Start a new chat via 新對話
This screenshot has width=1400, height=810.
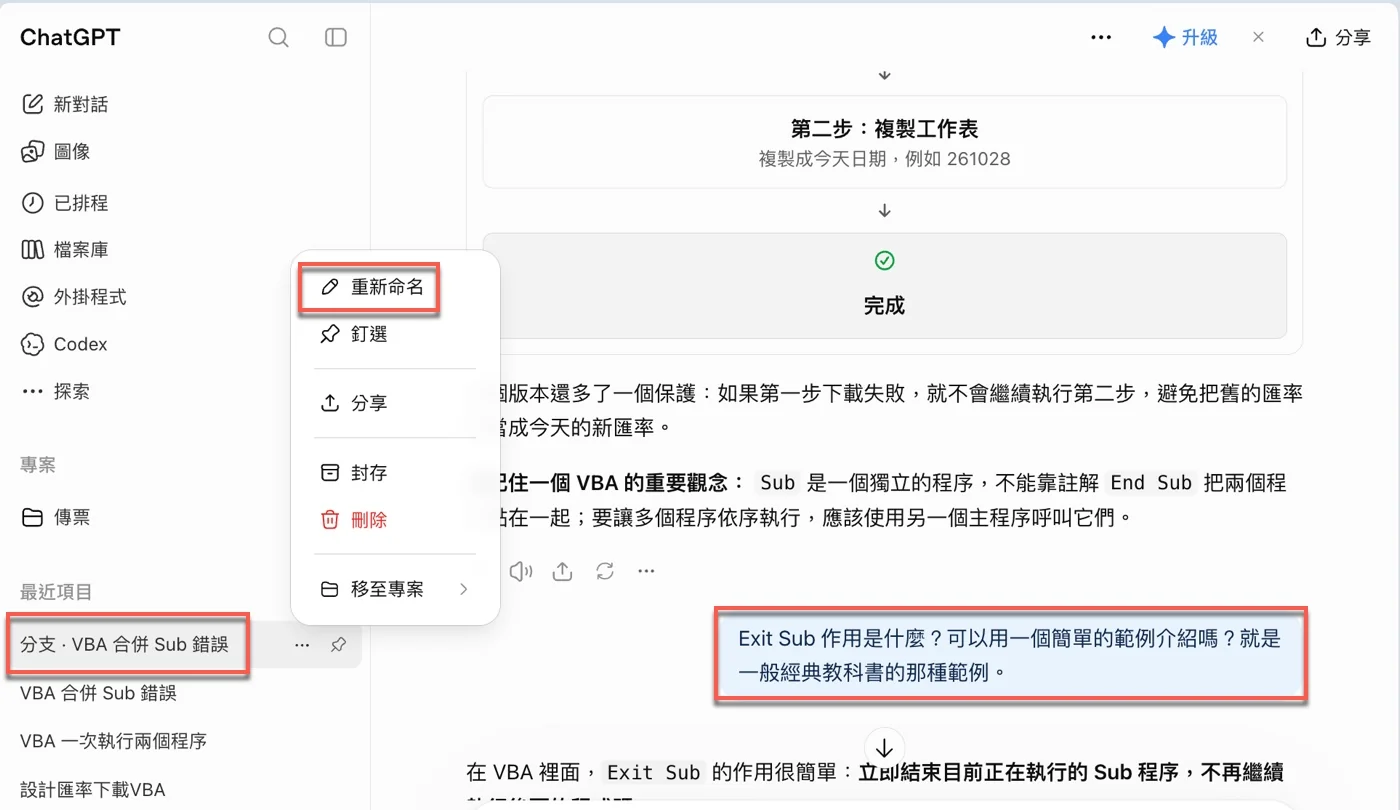pyautogui.click(x=65, y=104)
